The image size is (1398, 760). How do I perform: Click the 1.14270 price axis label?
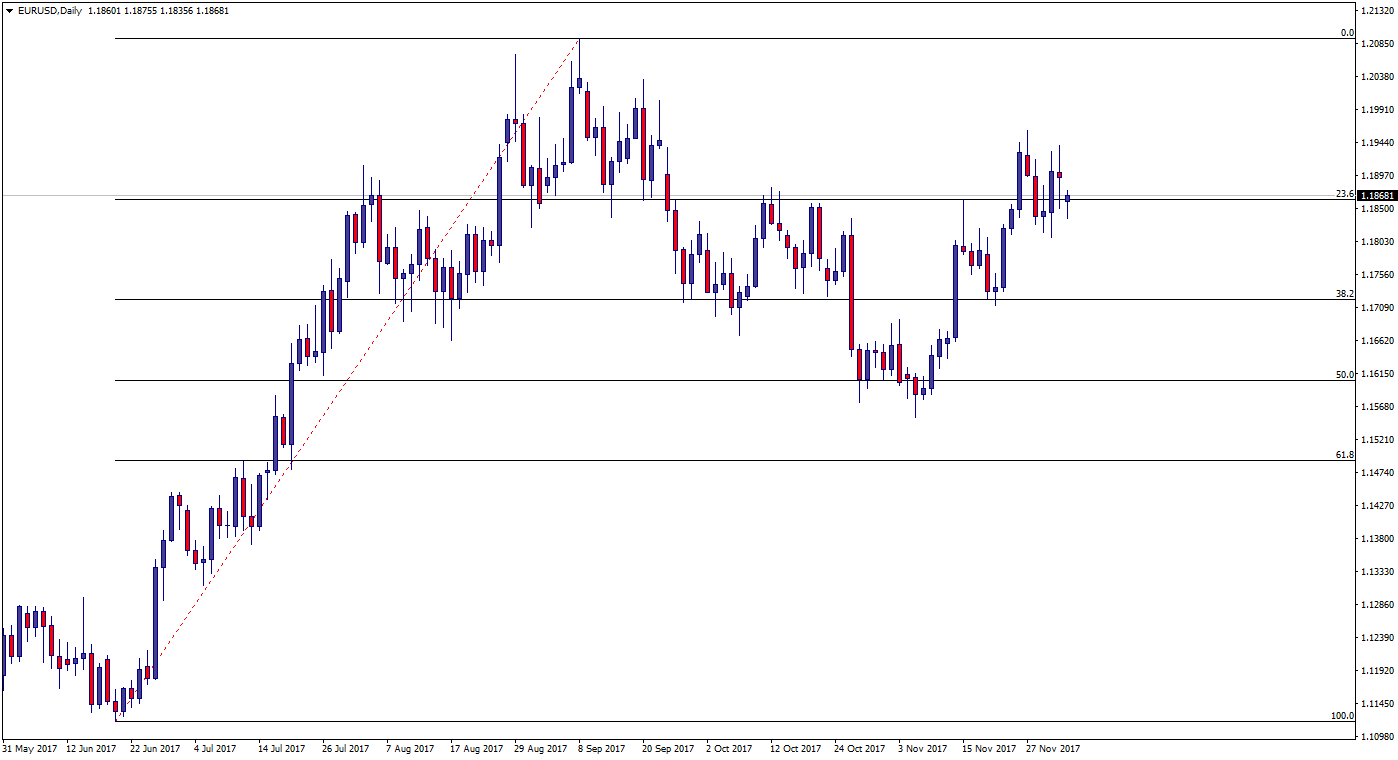[1376, 506]
